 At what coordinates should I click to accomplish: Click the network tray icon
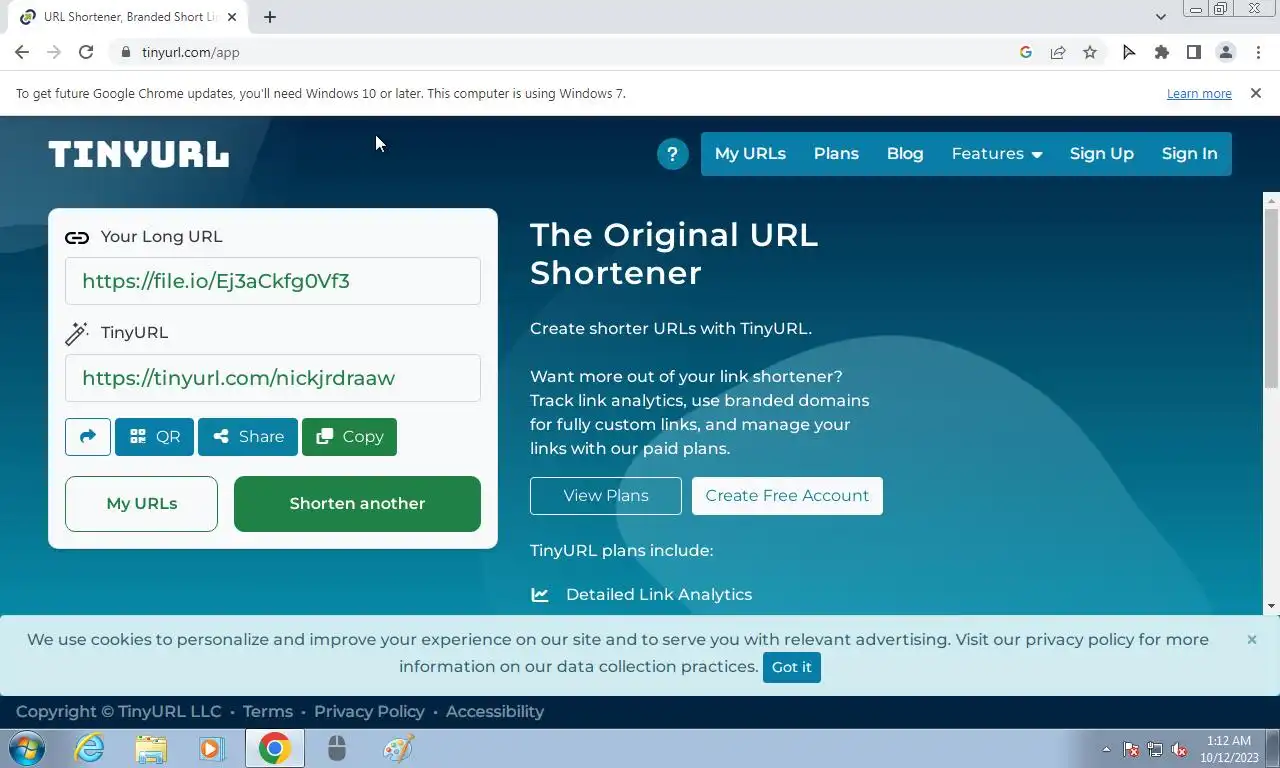(x=1155, y=749)
